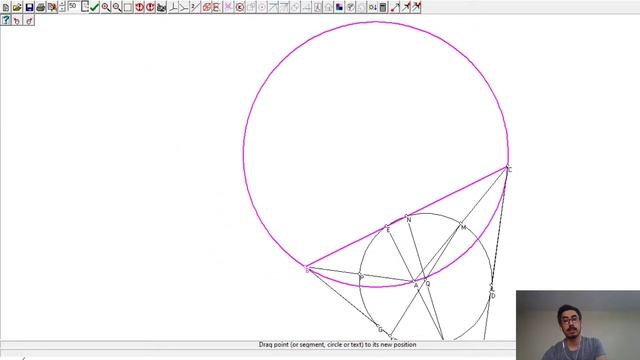Click the first red circle arrow icon
Image resolution: width=640 pixels, height=360 pixels.
[x=139, y=7]
